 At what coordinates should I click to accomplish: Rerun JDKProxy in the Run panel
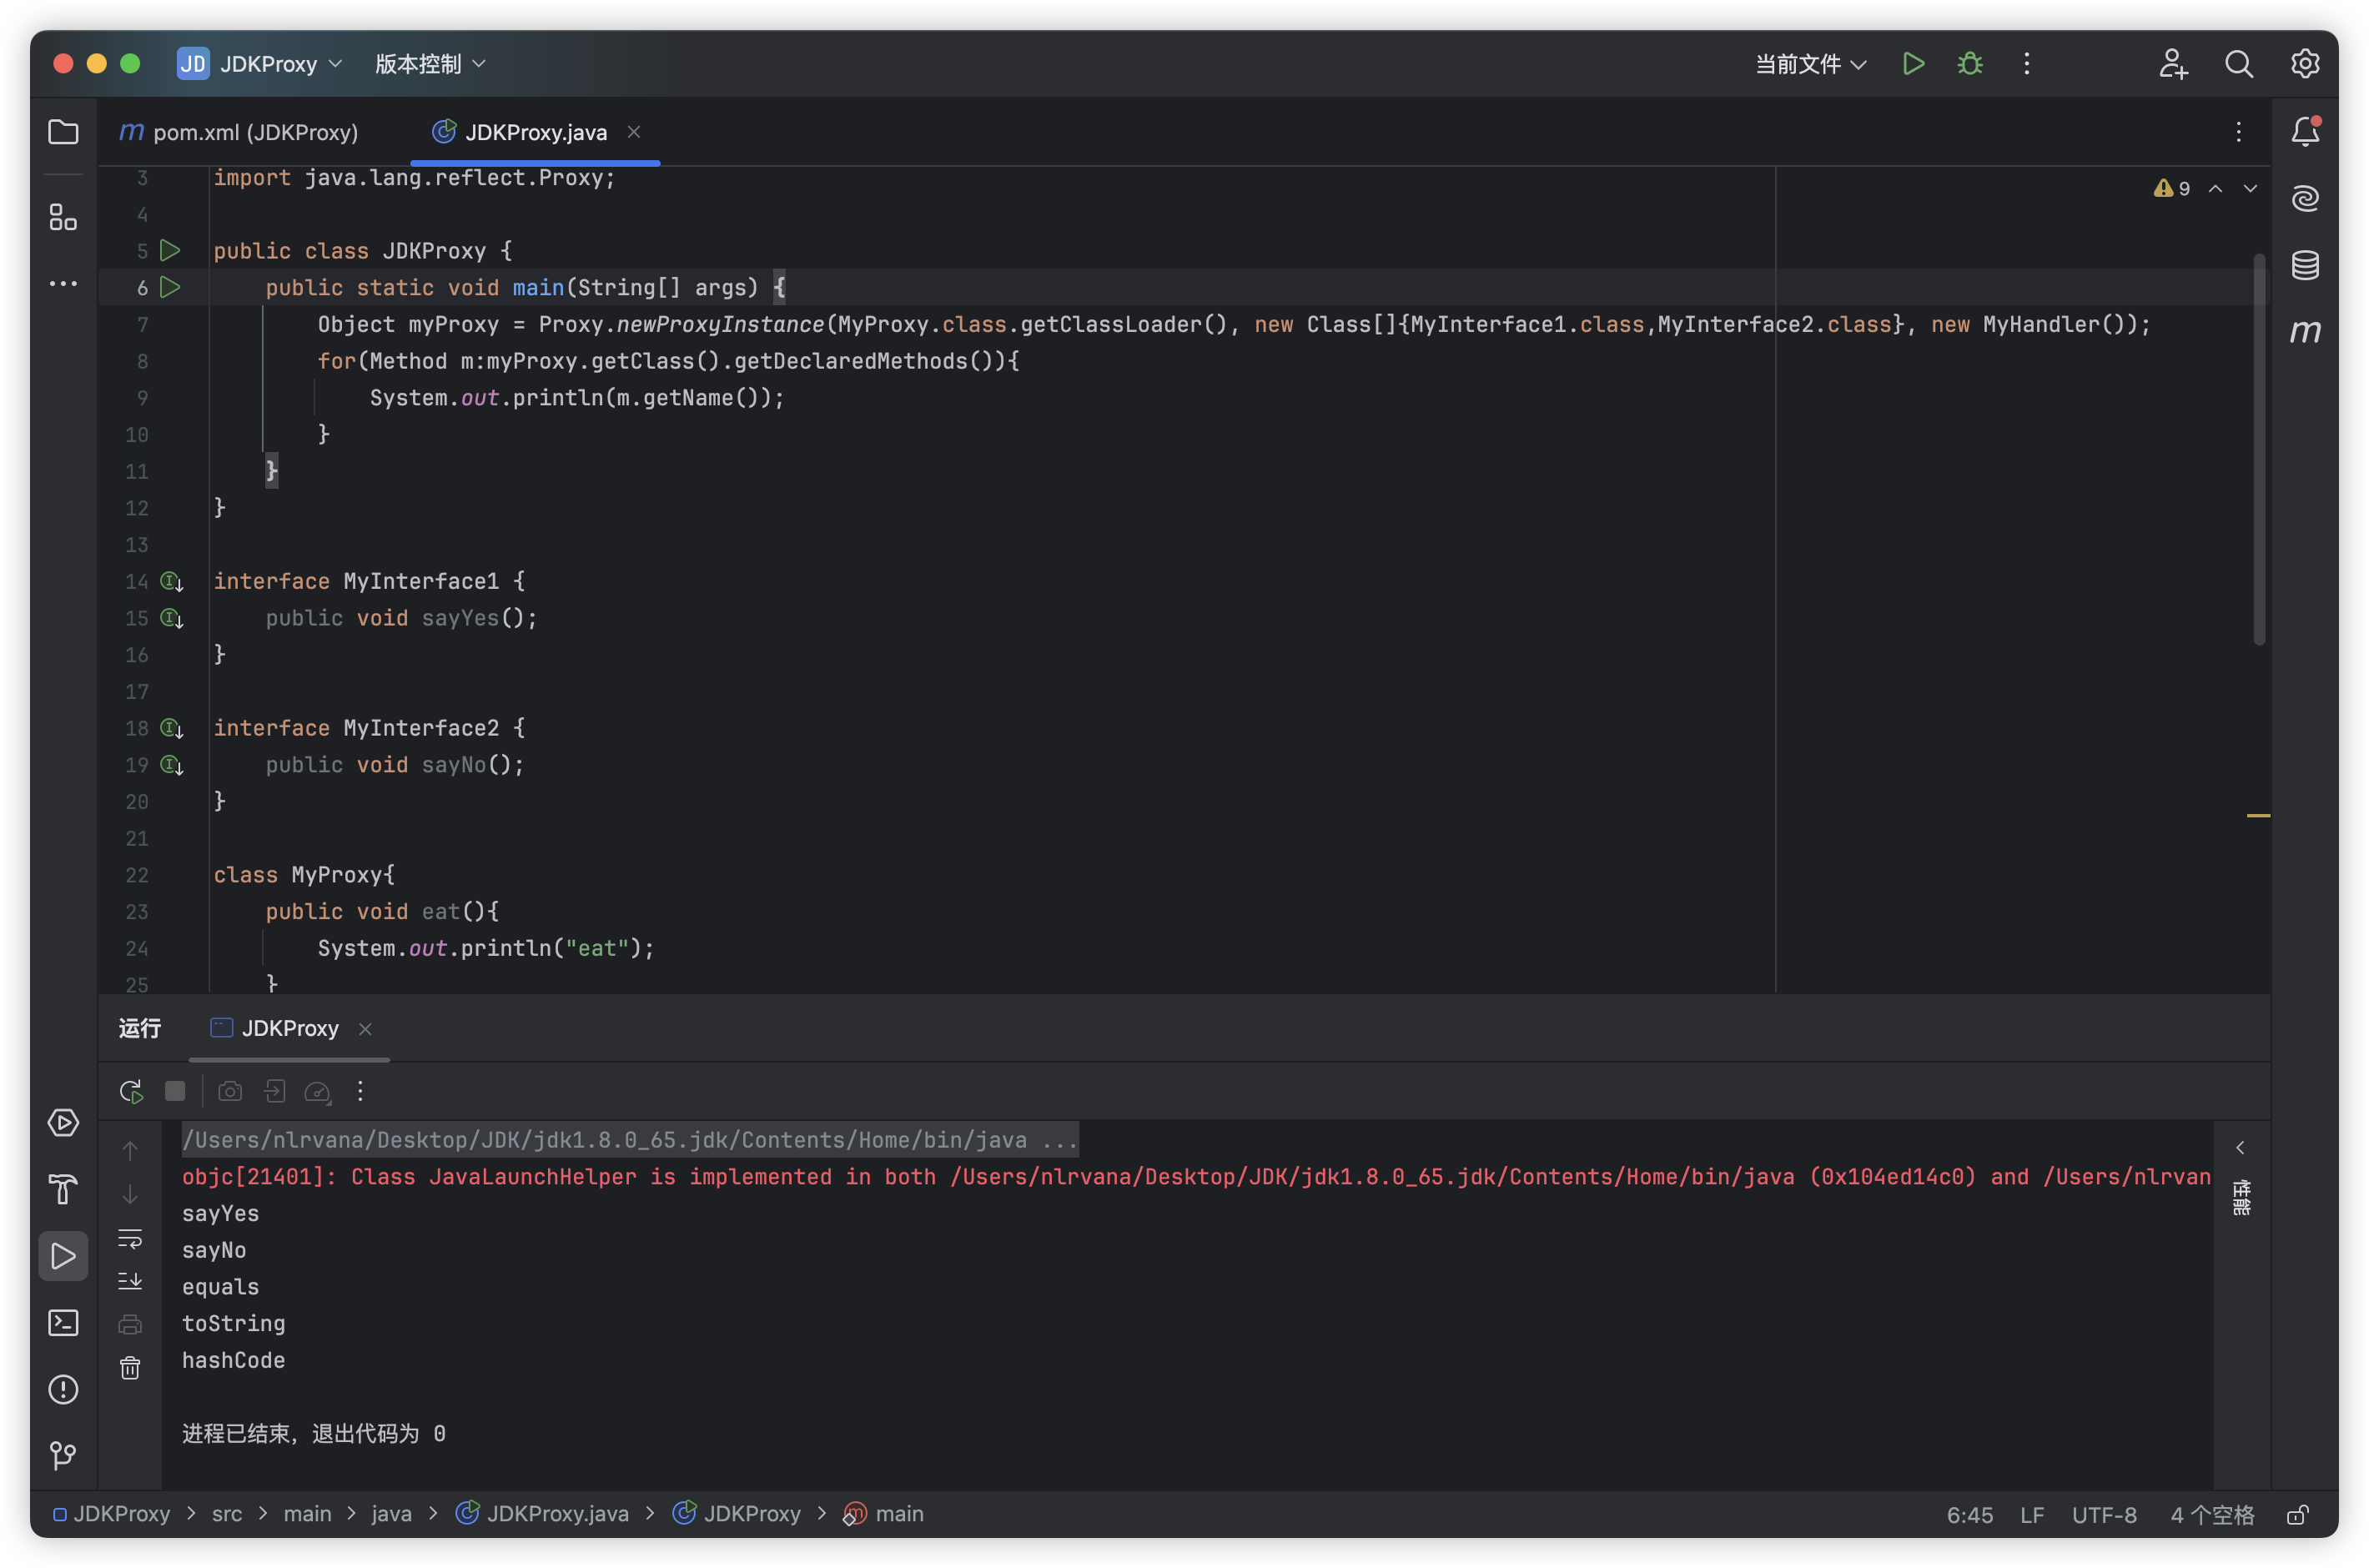click(131, 1091)
